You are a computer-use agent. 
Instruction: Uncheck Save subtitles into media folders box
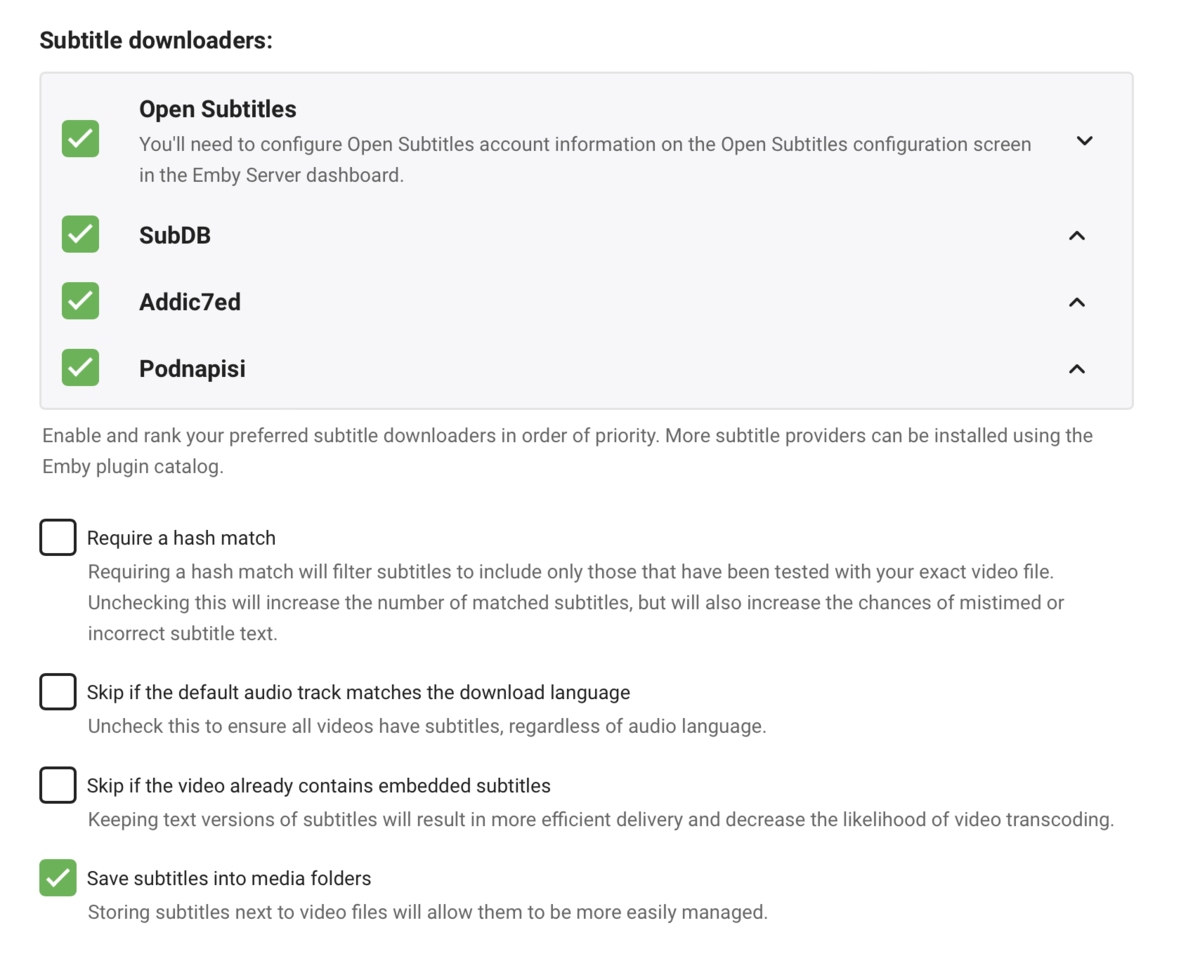pyautogui.click(x=58, y=878)
